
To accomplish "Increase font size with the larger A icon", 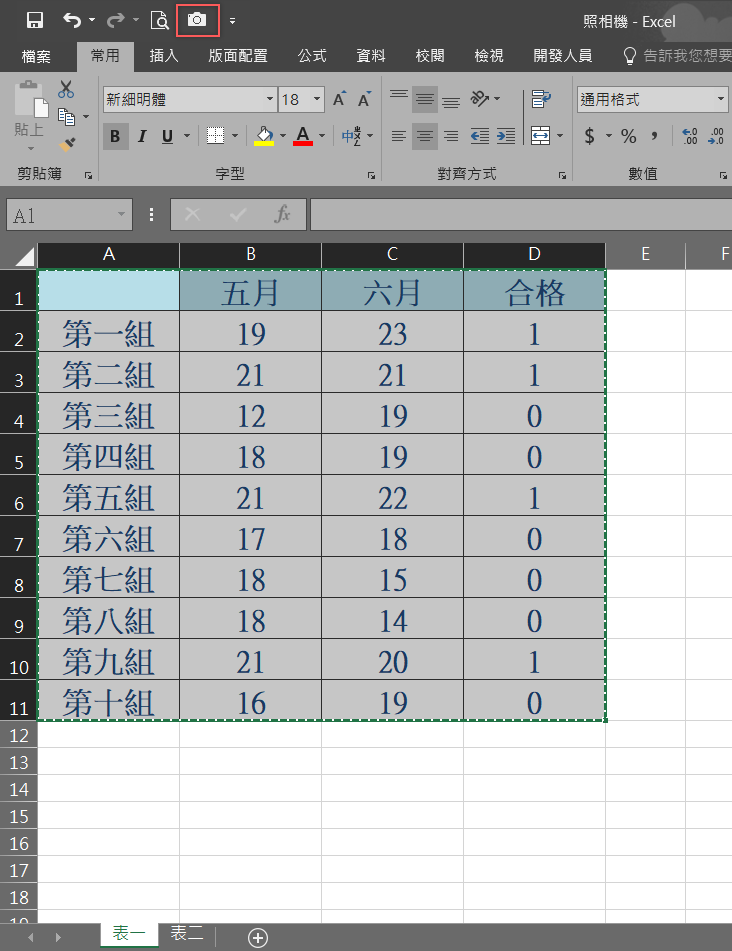I will [x=340, y=100].
